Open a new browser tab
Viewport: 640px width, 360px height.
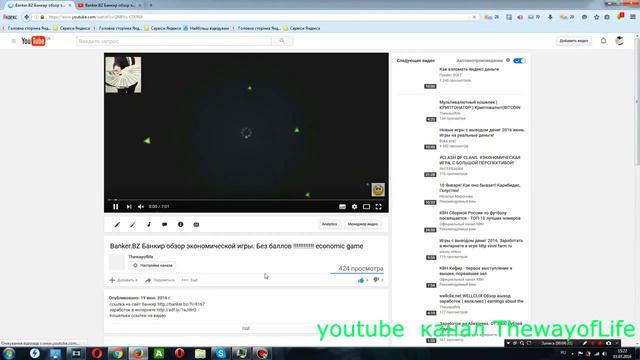pos(151,5)
